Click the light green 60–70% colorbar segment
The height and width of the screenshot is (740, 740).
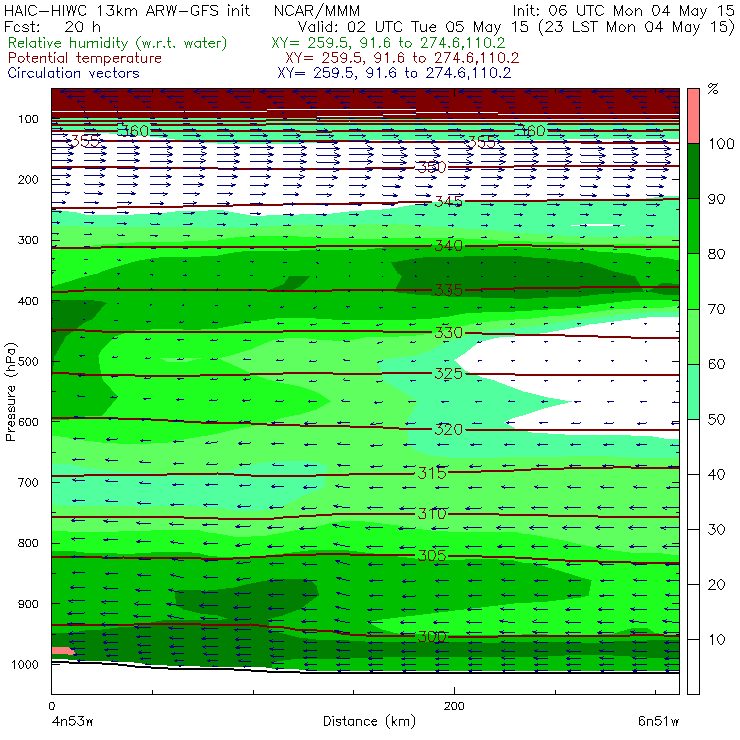(693, 336)
